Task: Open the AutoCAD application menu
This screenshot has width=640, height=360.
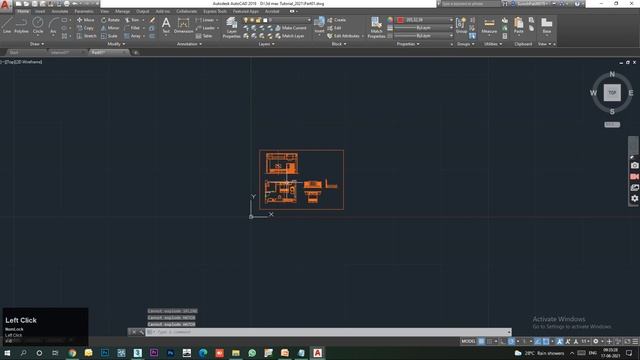Action: [x=5, y=5]
